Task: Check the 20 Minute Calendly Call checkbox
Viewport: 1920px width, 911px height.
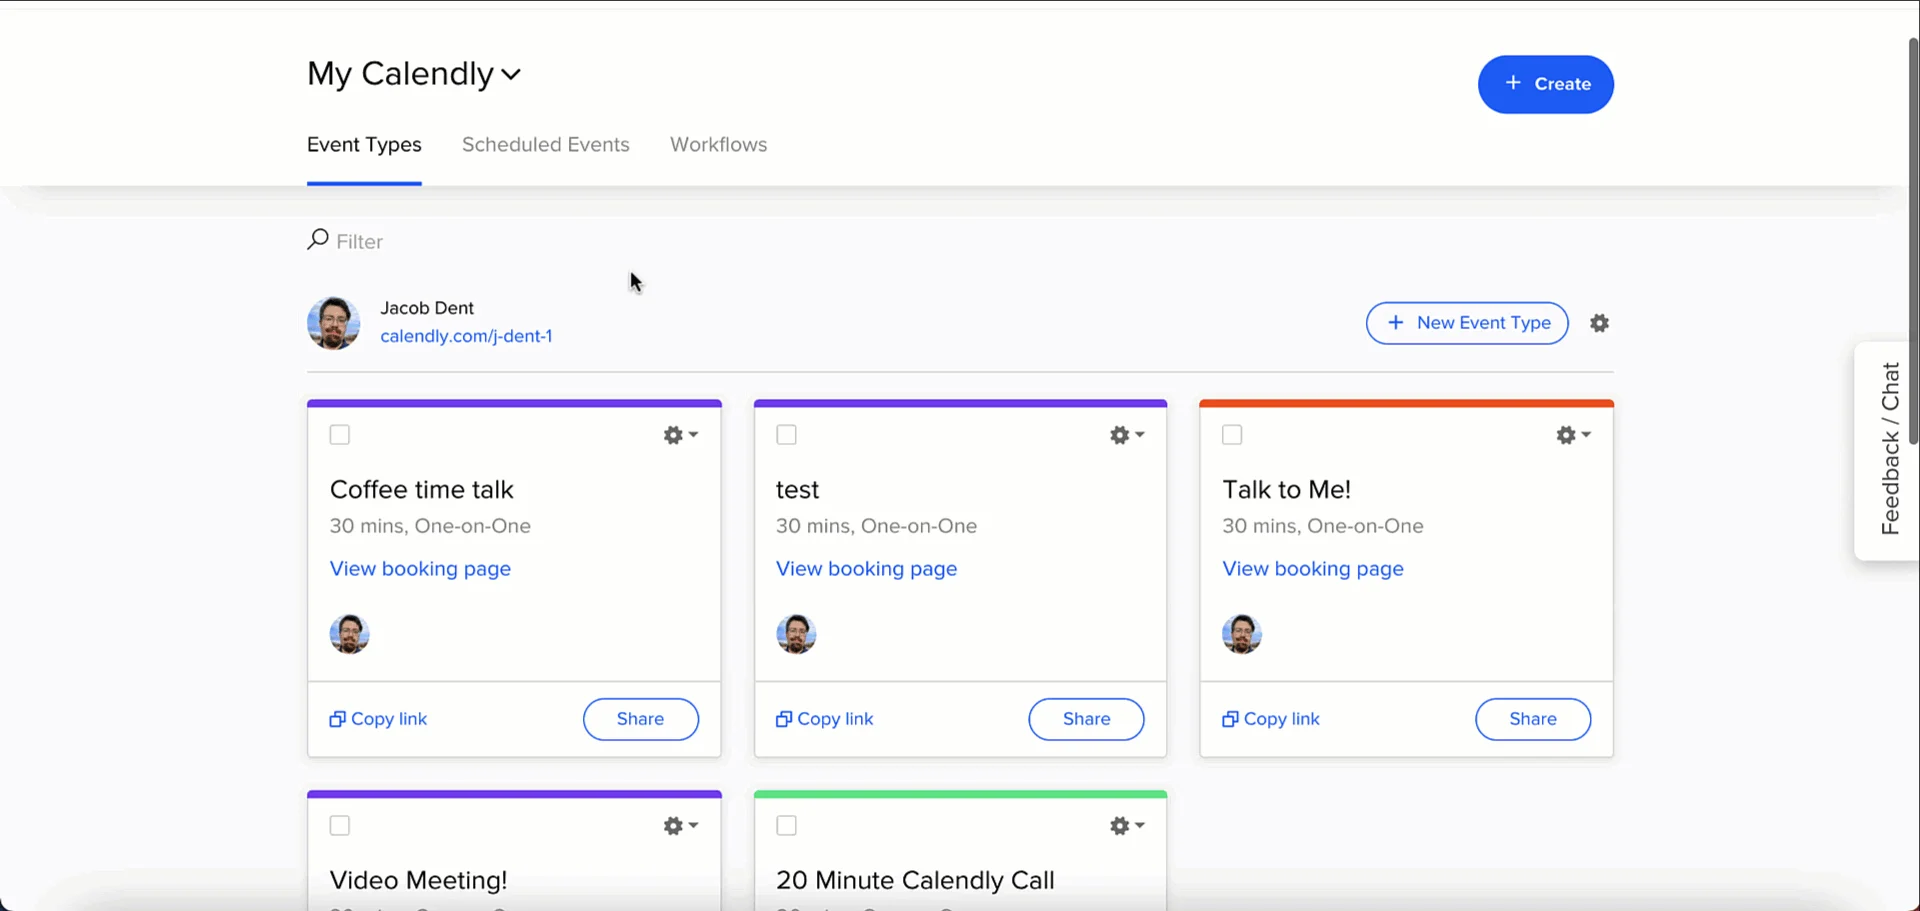Action: (x=787, y=826)
